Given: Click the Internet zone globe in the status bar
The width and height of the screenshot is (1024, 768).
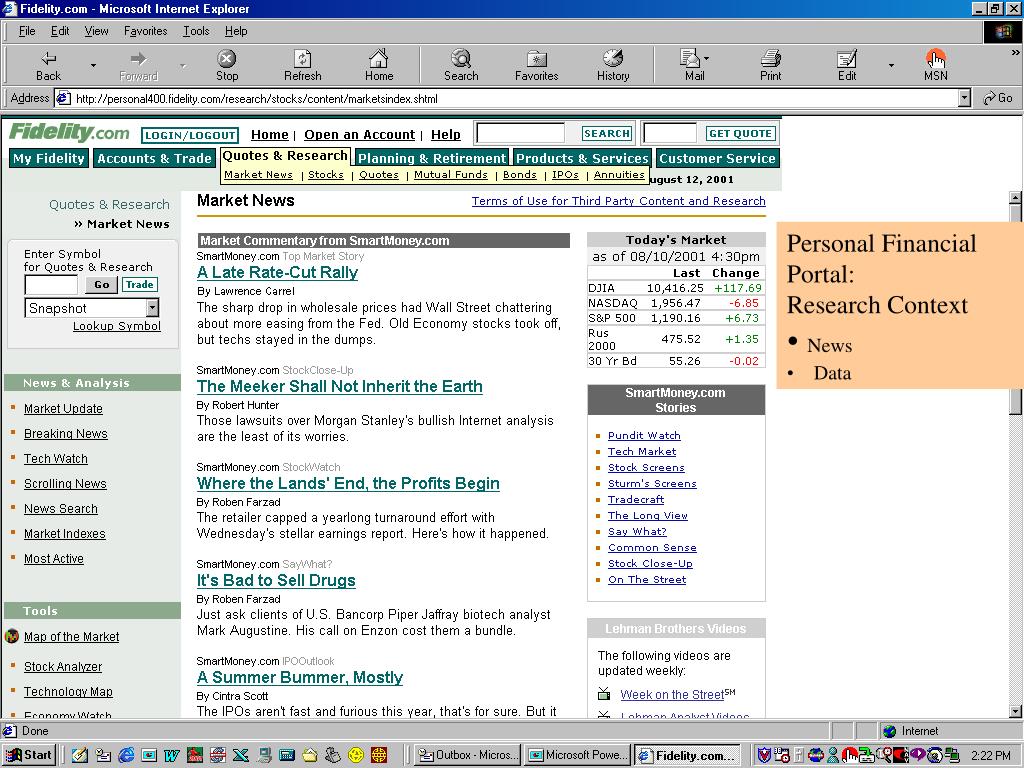Looking at the screenshot, I should pos(889,731).
